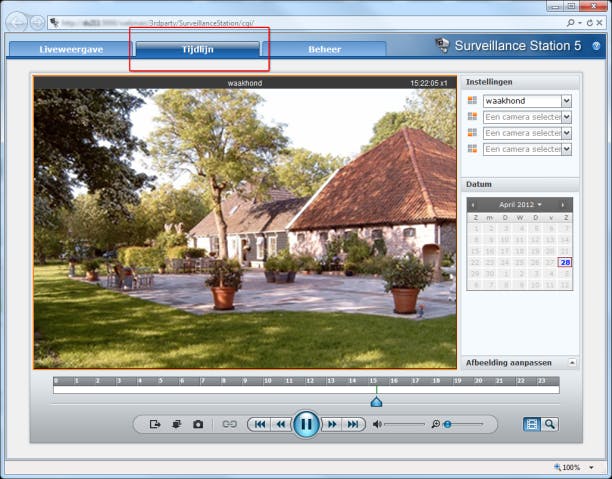The width and height of the screenshot is (612, 479).
Task: Fast forward the playback
Action: (332, 424)
